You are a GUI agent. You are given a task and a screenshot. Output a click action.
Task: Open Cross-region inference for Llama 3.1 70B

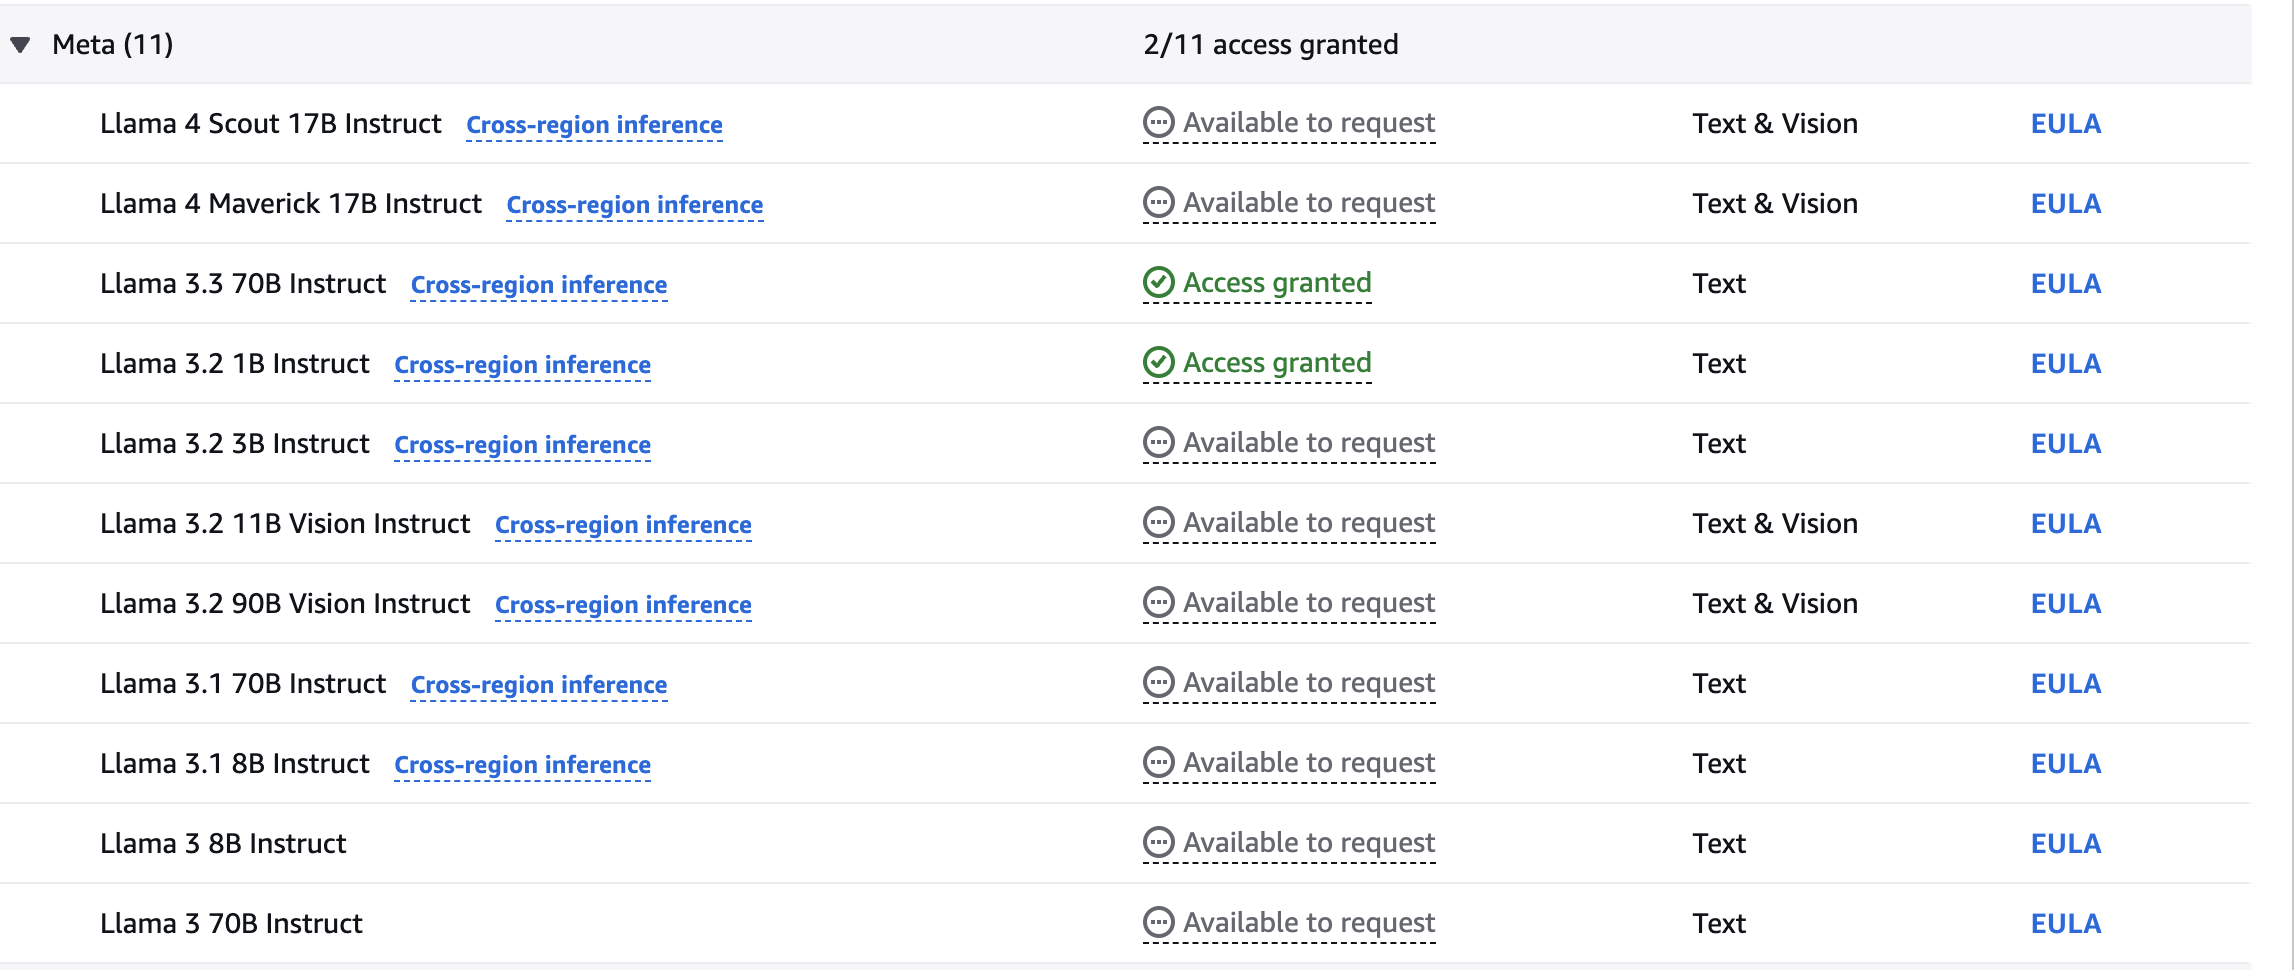539,685
